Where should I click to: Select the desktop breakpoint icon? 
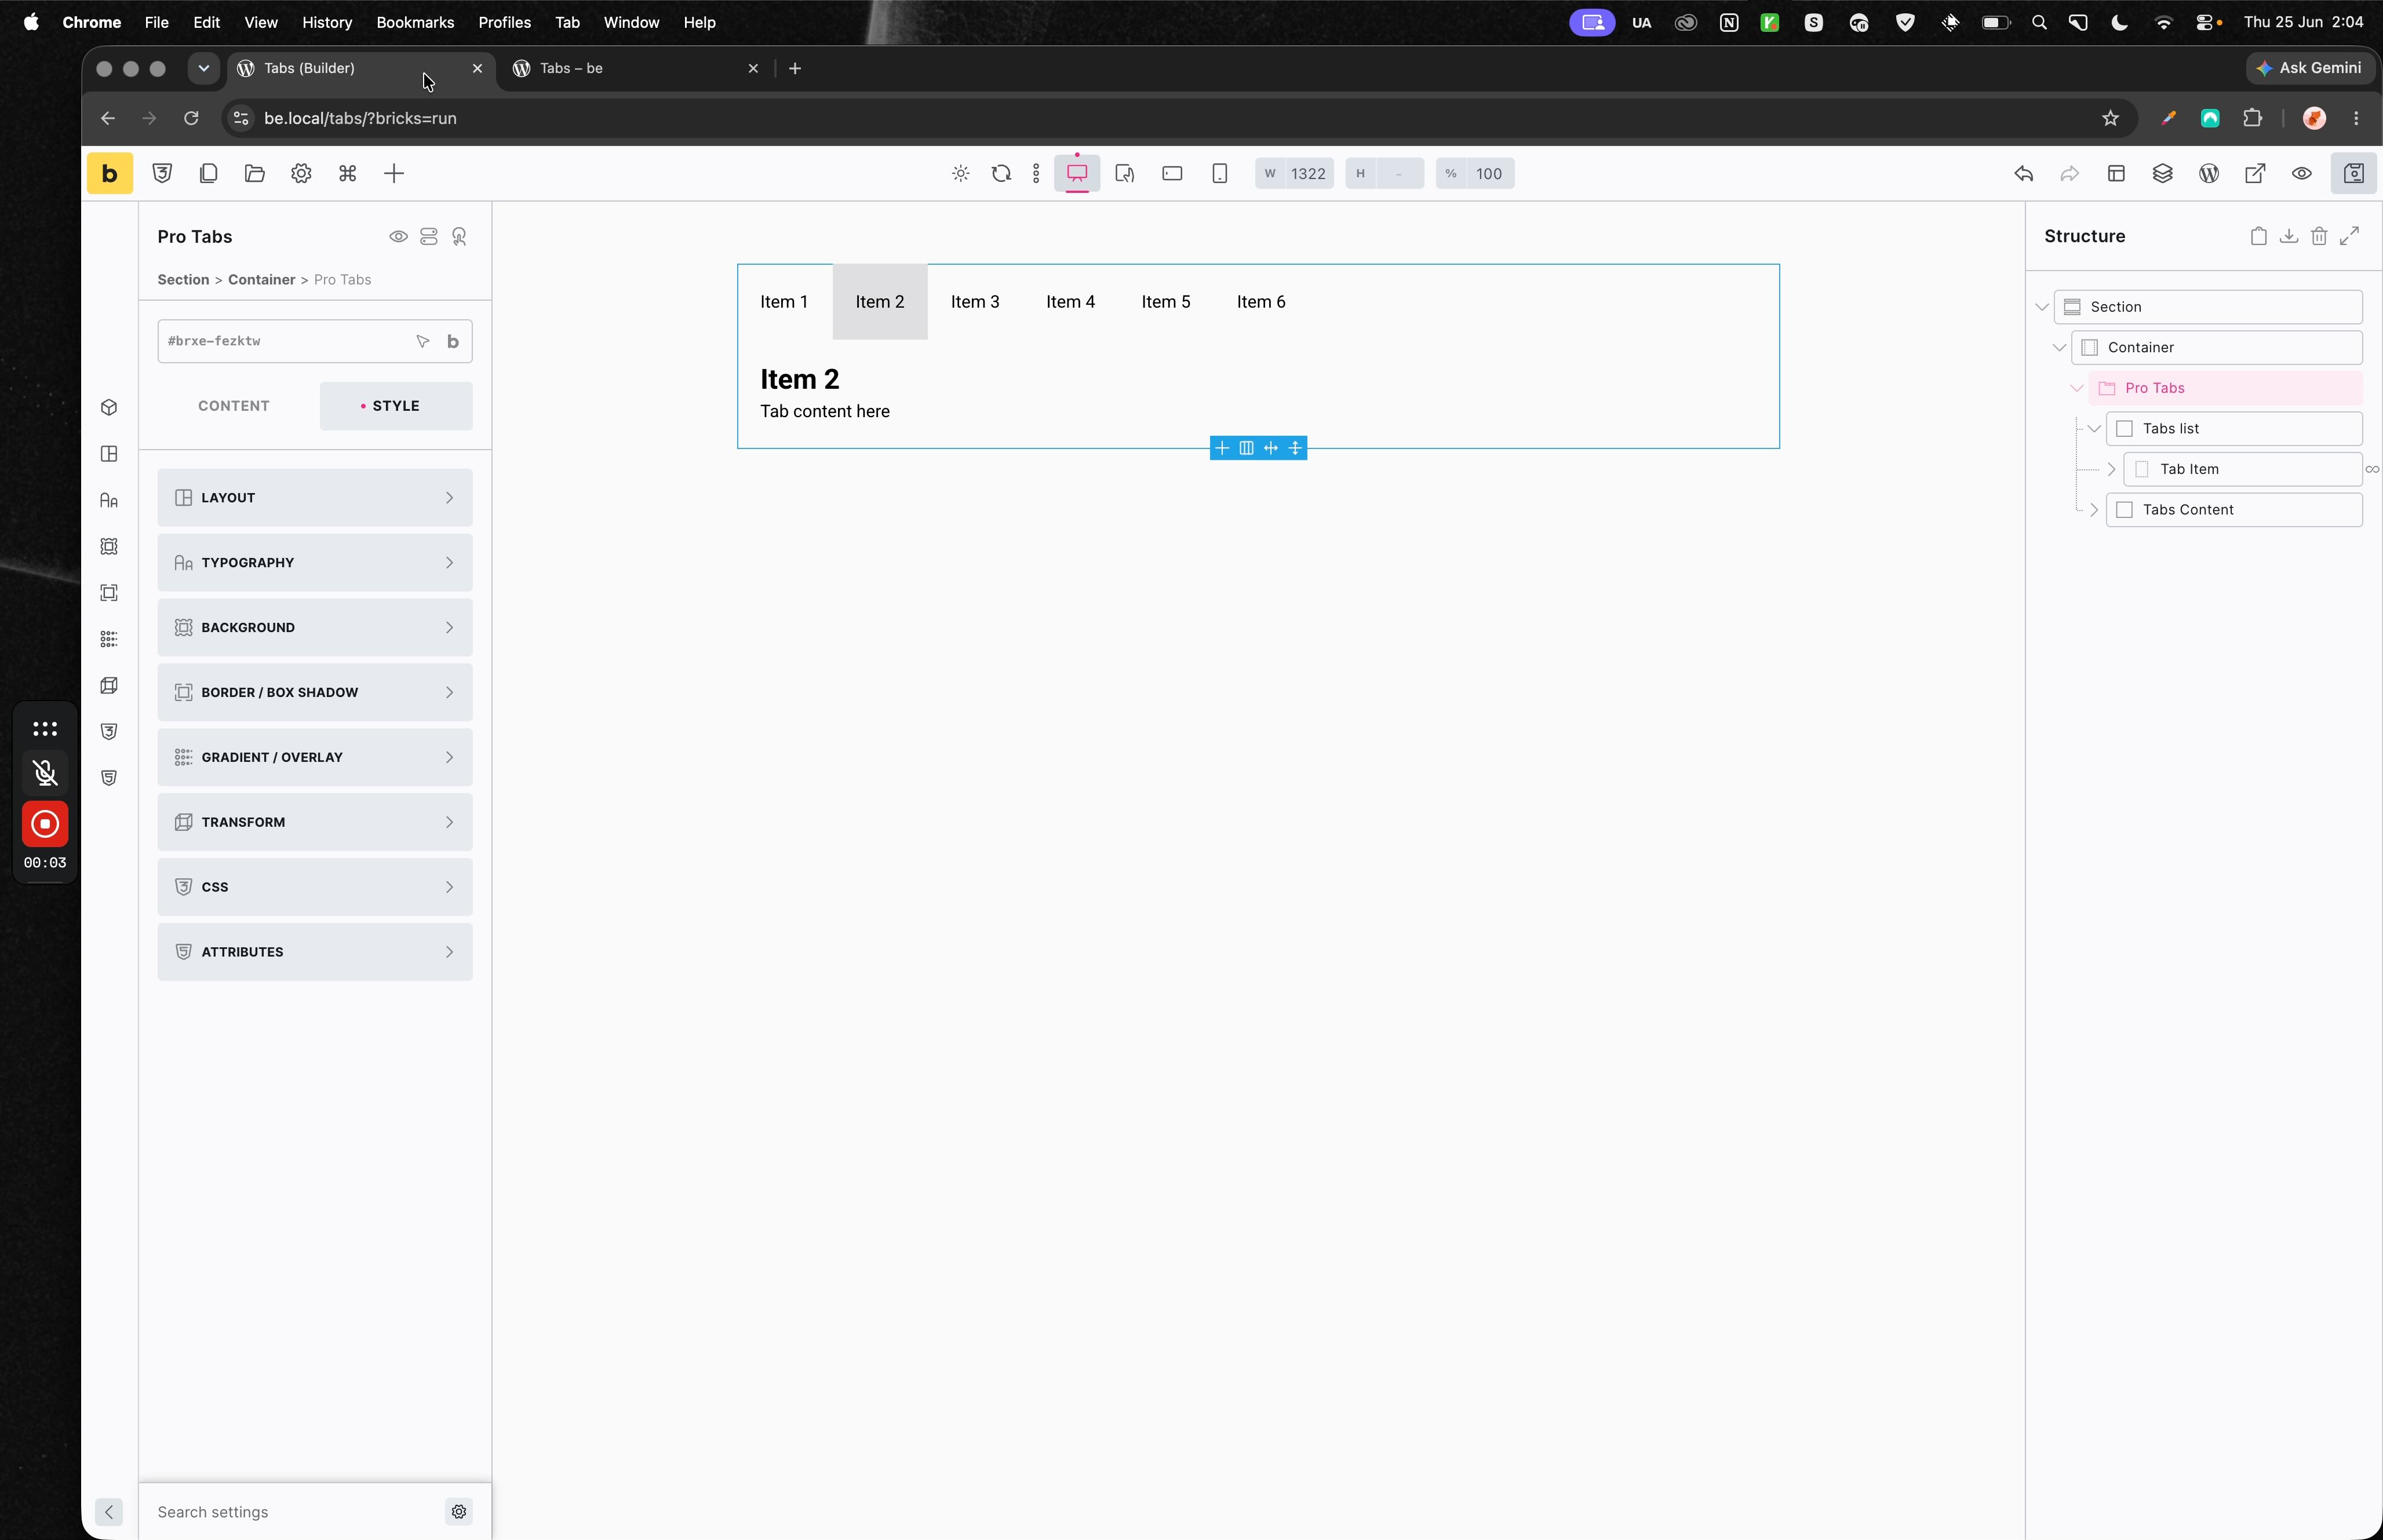(1077, 173)
